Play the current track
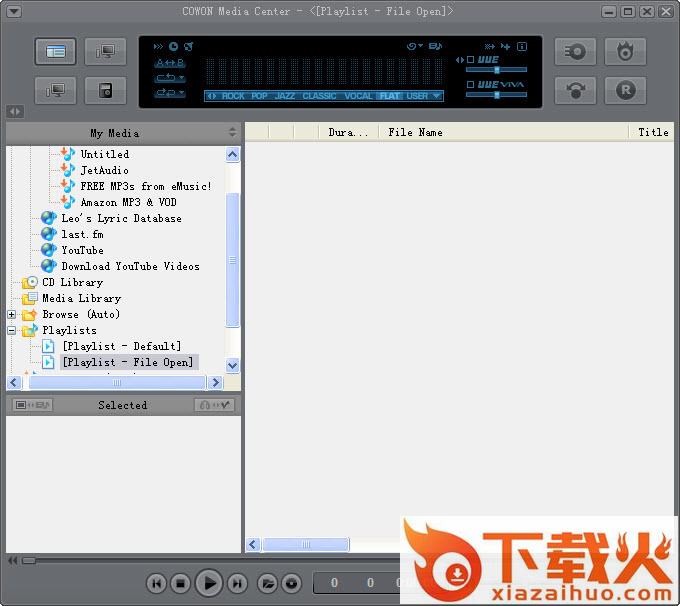Screen dimensions: 680x606 [209, 583]
